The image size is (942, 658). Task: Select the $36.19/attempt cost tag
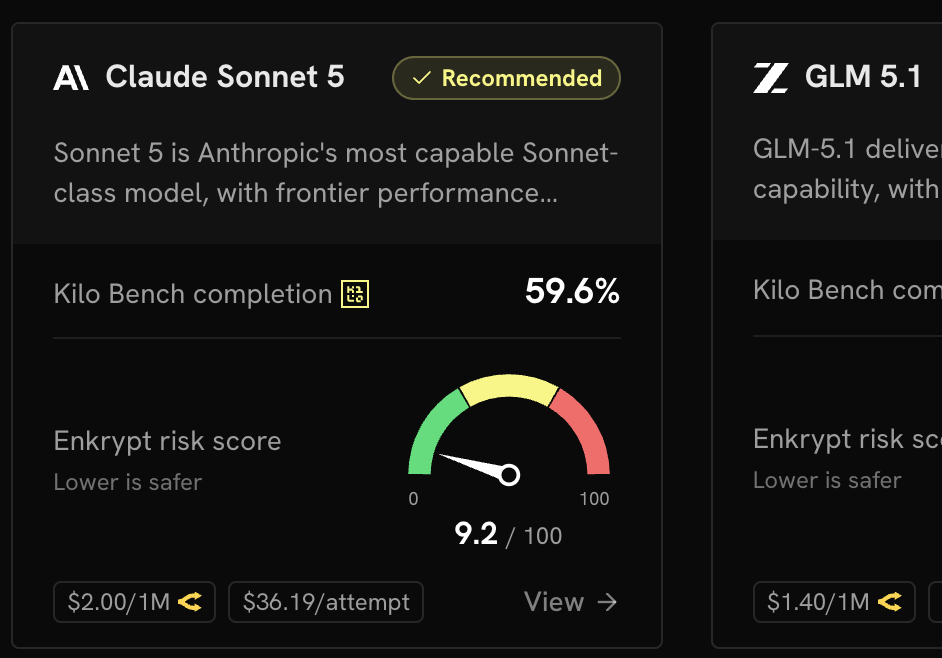pyautogui.click(x=326, y=602)
